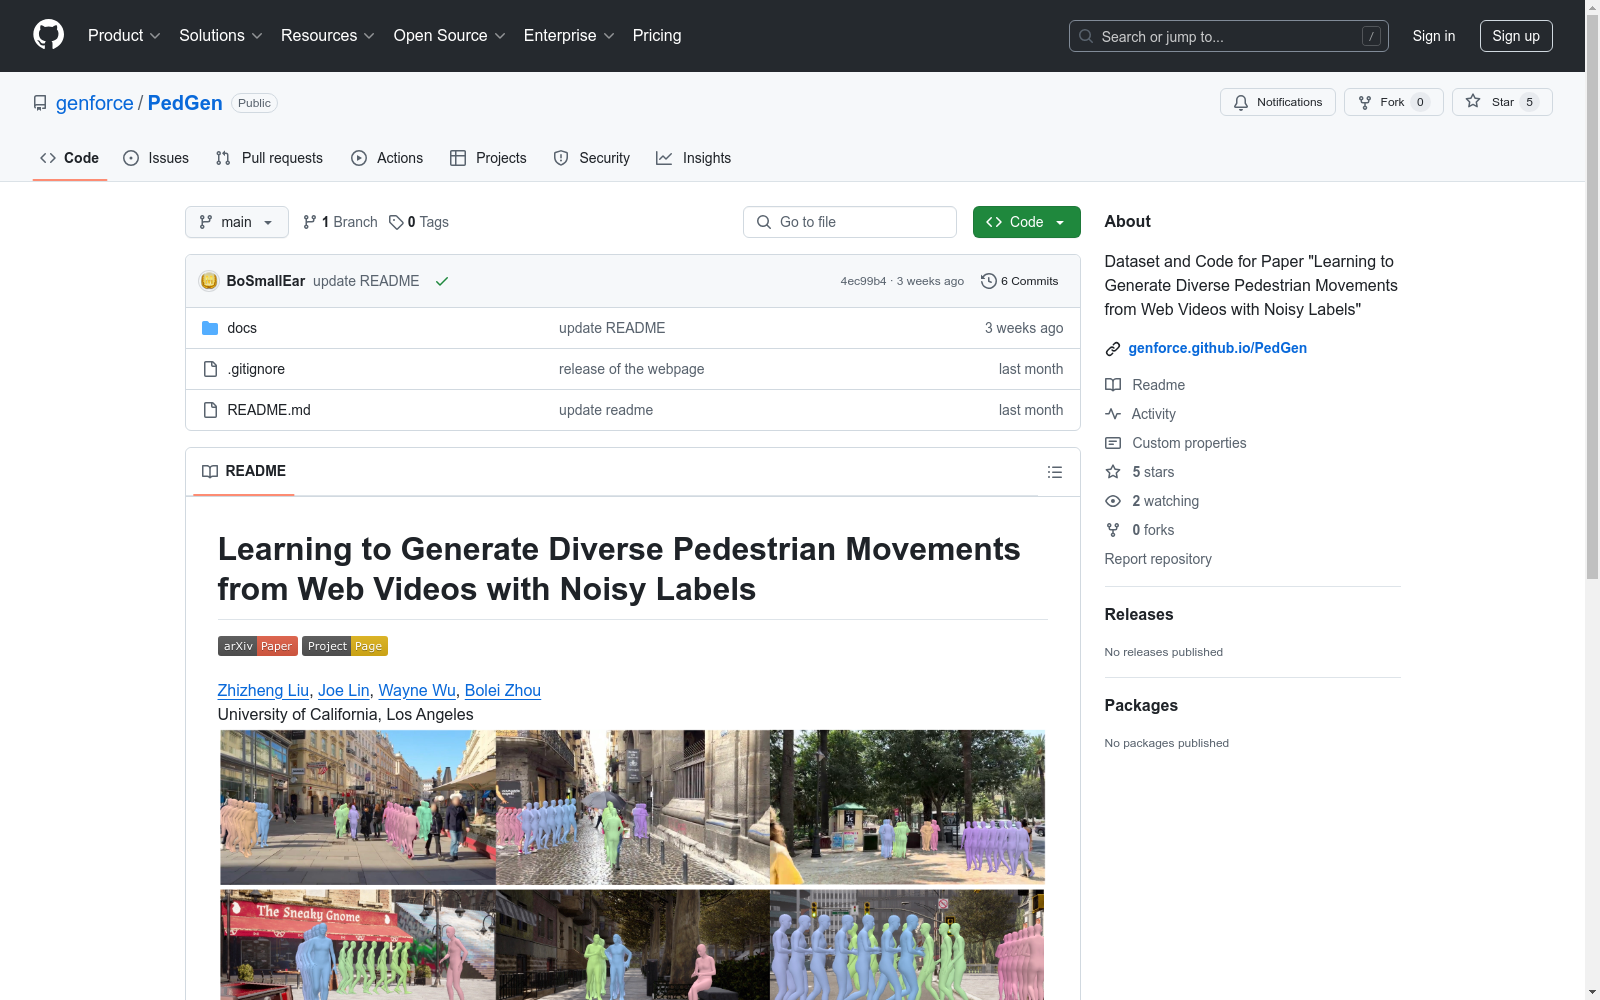Expand the Solutions menu

coord(221,36)
